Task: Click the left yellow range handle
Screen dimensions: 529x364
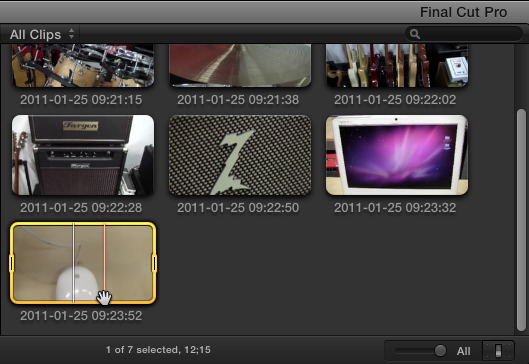Action: click(x=12, y=263)
